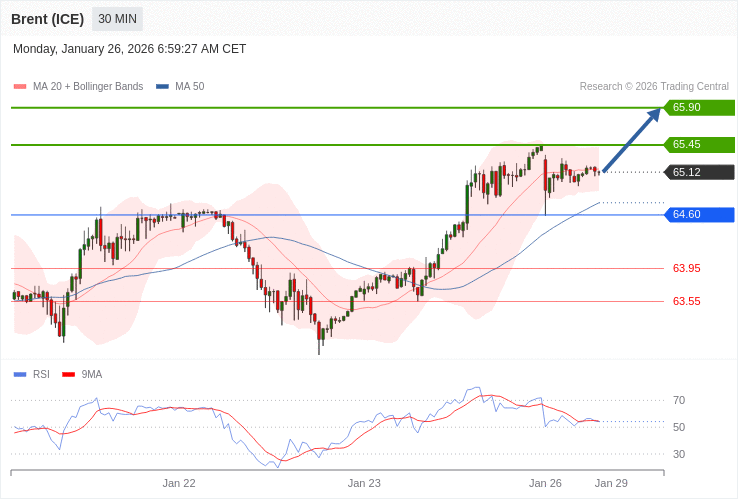Image resolution: width=738 pixels, height=500 pixels.
Task: Click the black 65.12 current price tag
Action: pos(699,172)
